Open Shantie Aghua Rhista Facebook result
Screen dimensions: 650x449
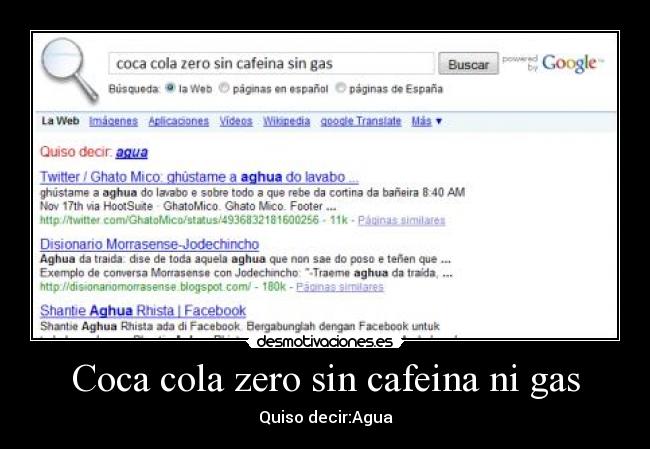143,311
